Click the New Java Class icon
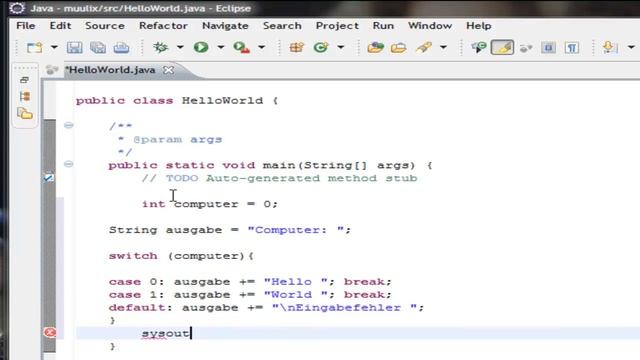 click(321, 47)
